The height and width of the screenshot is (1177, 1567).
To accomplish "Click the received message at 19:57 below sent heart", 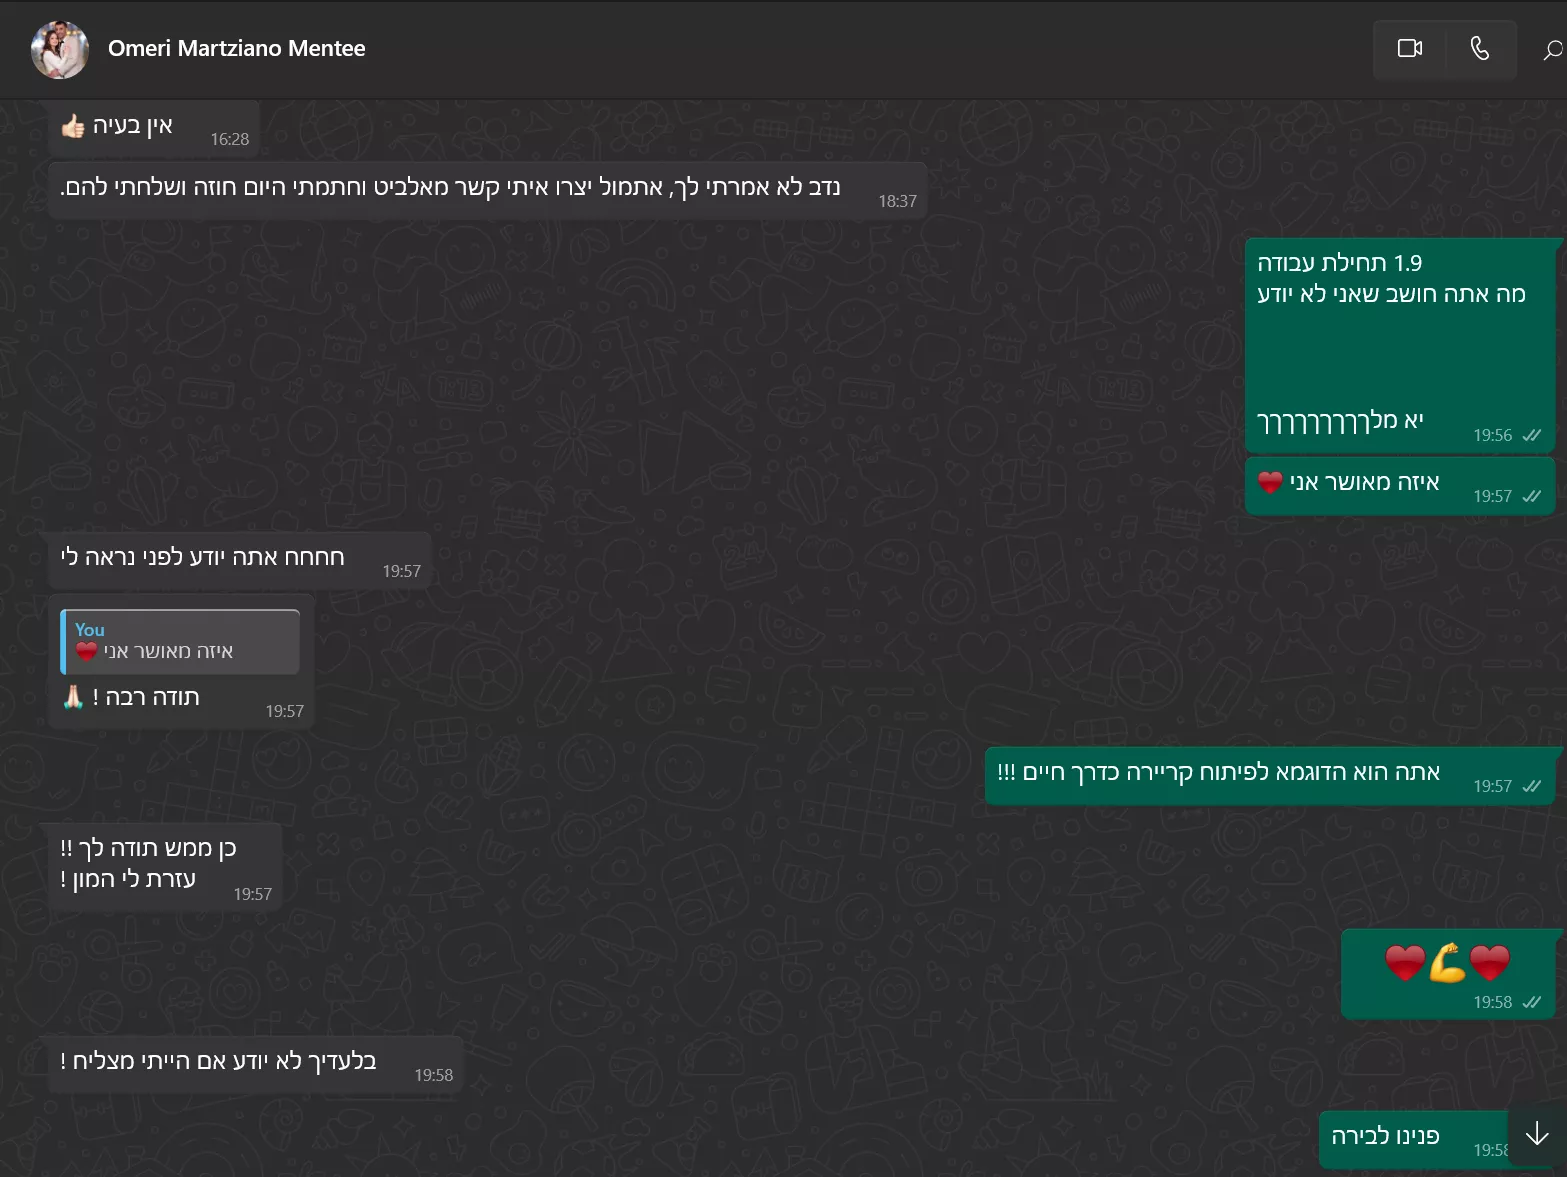I will [x=240, y=560].
